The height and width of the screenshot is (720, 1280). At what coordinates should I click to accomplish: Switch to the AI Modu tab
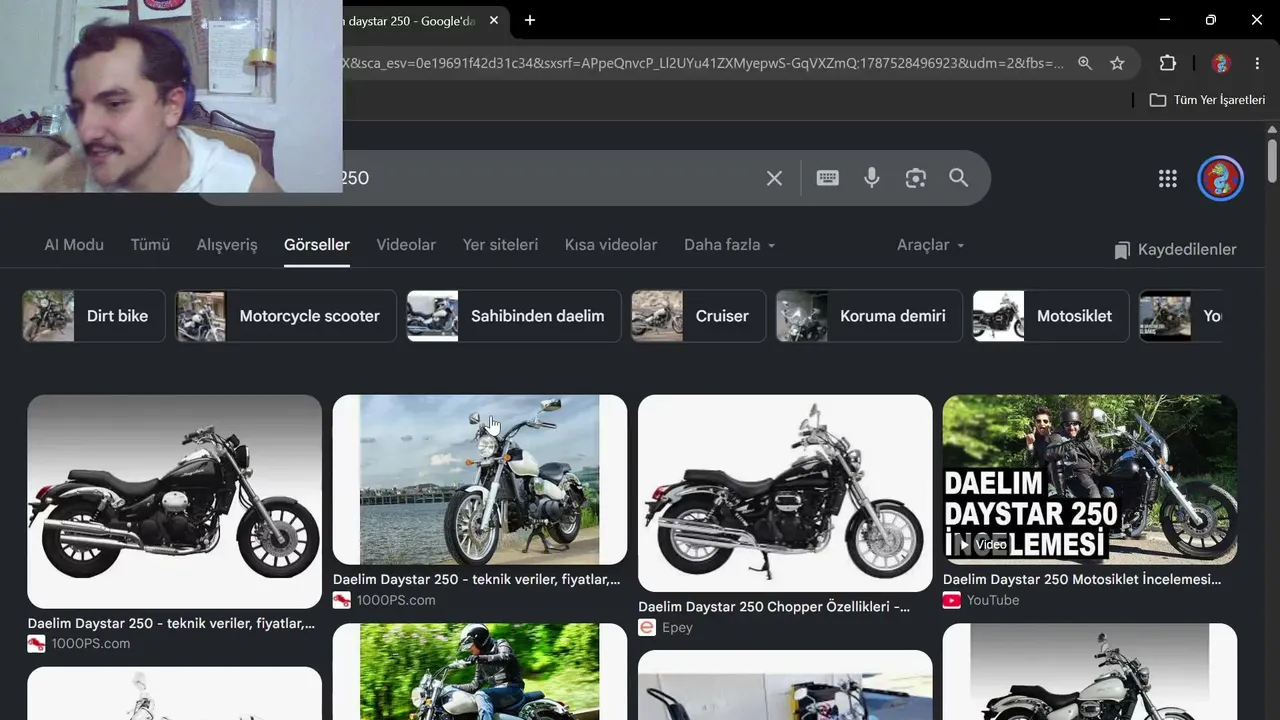point(74,245)
